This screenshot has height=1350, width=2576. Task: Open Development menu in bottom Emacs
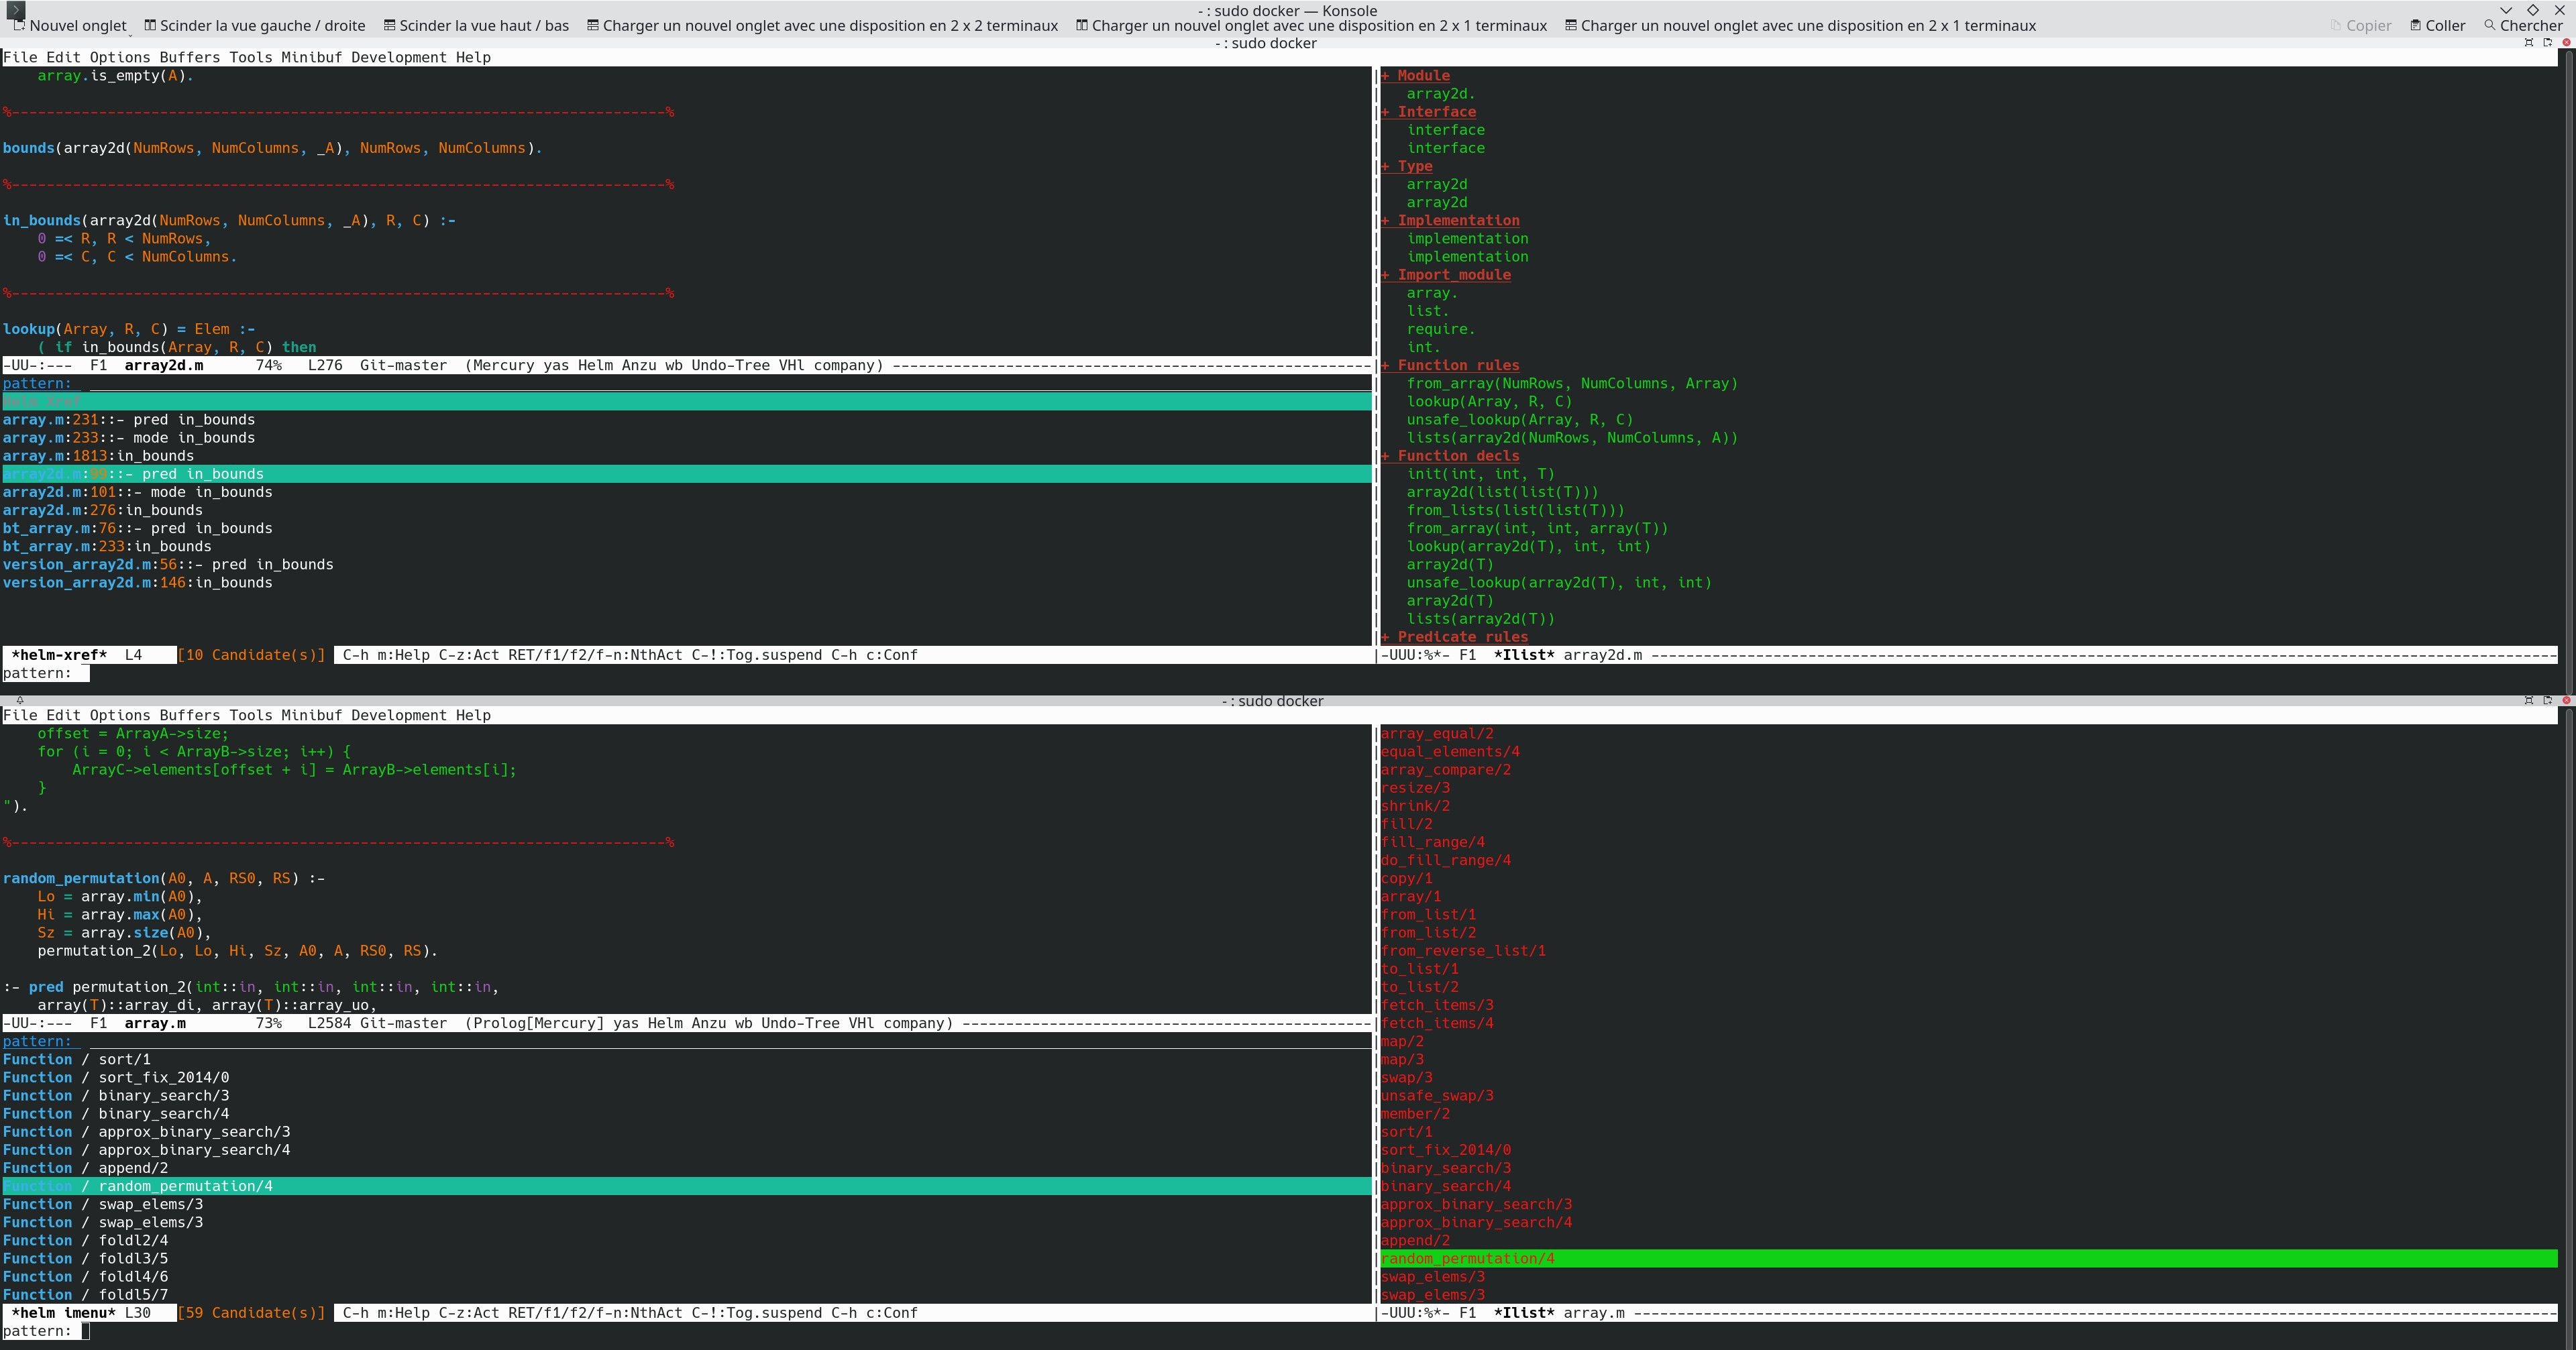tap(398, 716)
